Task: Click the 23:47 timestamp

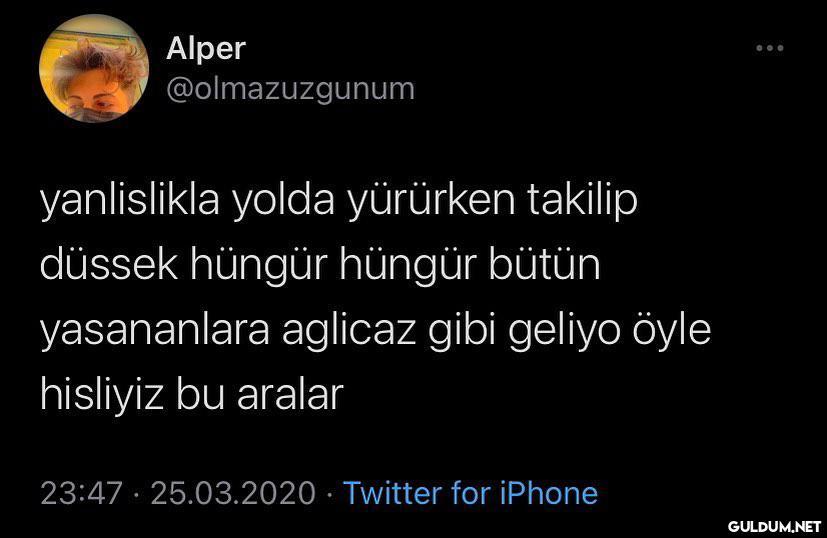Action: pos(81,493)
